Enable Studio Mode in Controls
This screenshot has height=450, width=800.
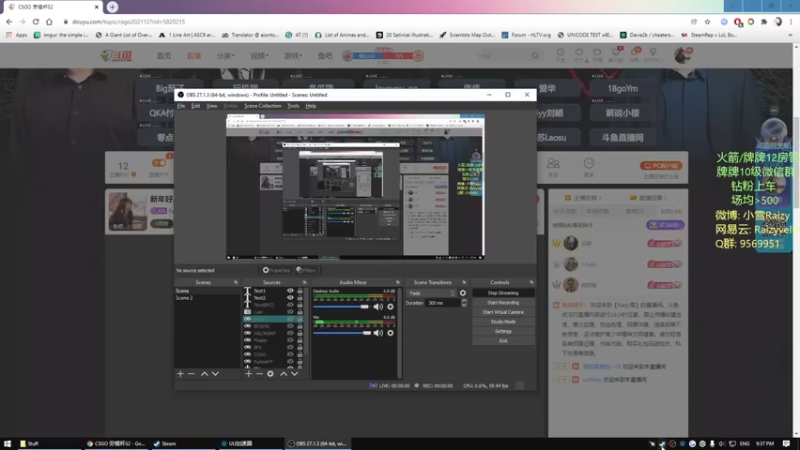(x=503, y=322)
